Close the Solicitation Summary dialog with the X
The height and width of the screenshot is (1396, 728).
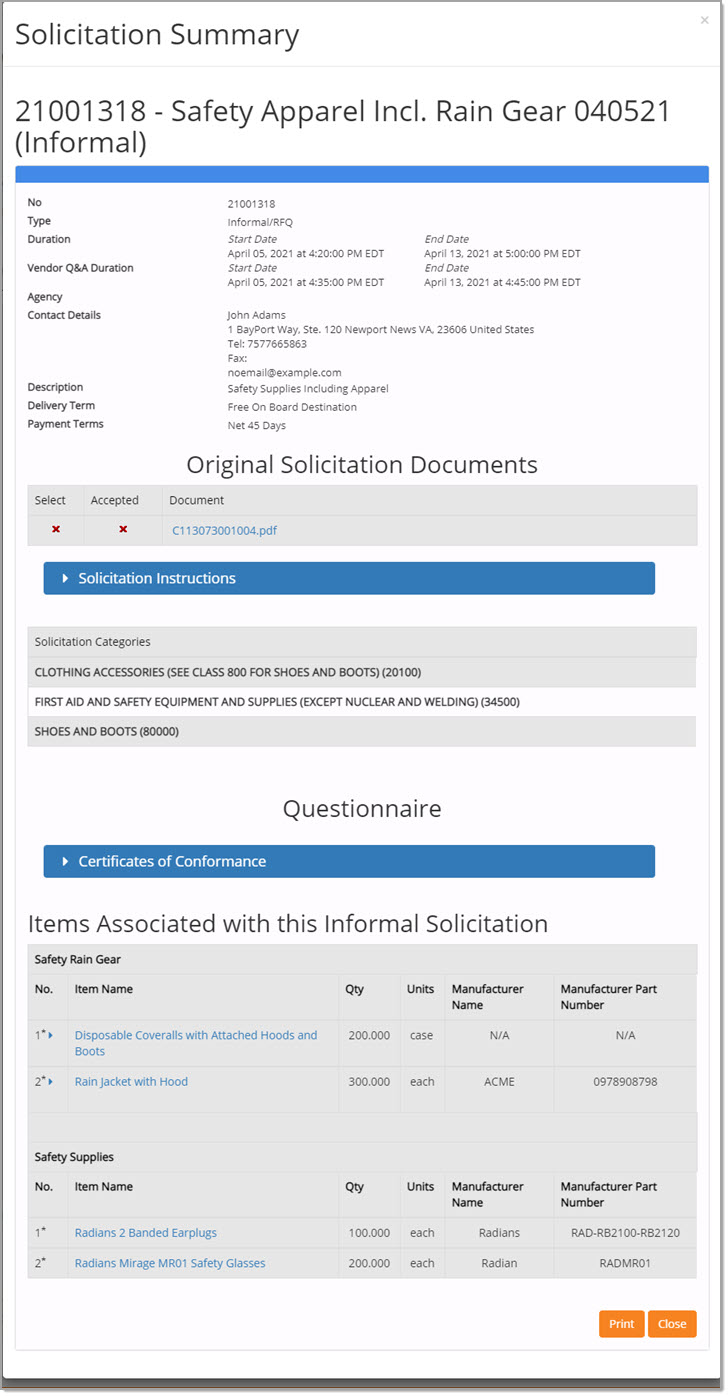pos(704,19)
